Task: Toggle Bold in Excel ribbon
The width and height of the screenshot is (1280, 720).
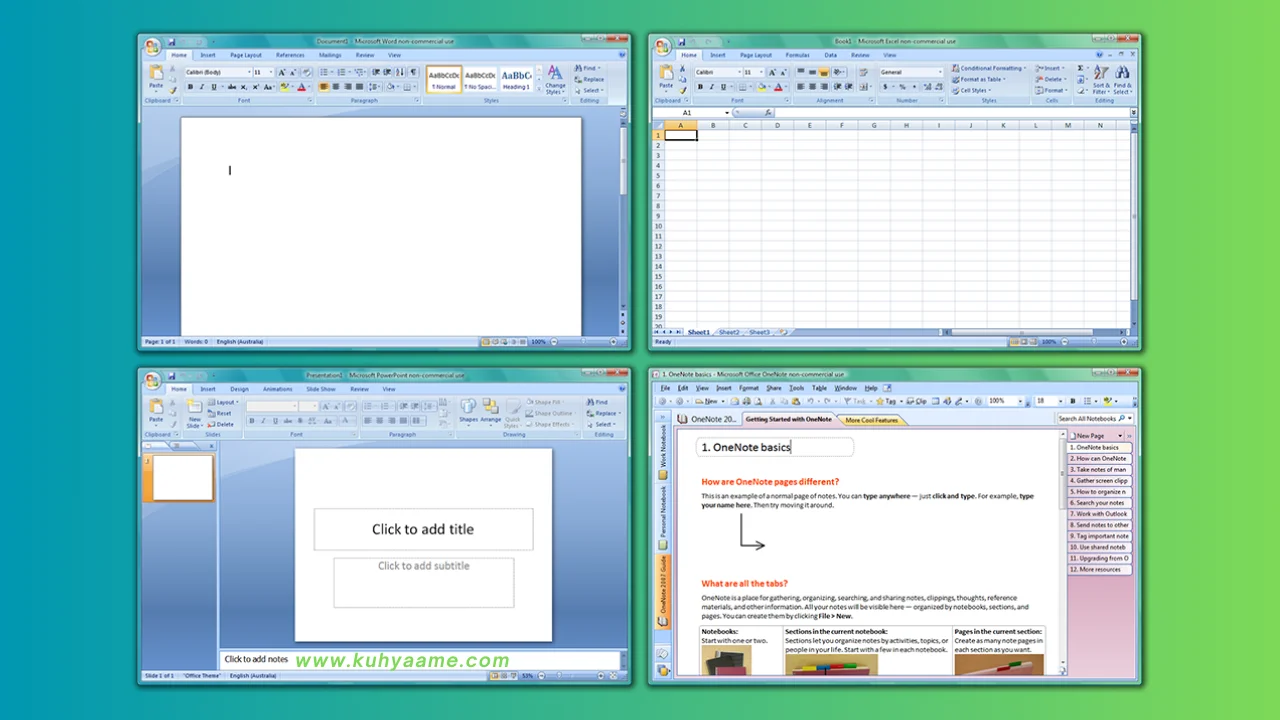Action: [x=700, y=87]
